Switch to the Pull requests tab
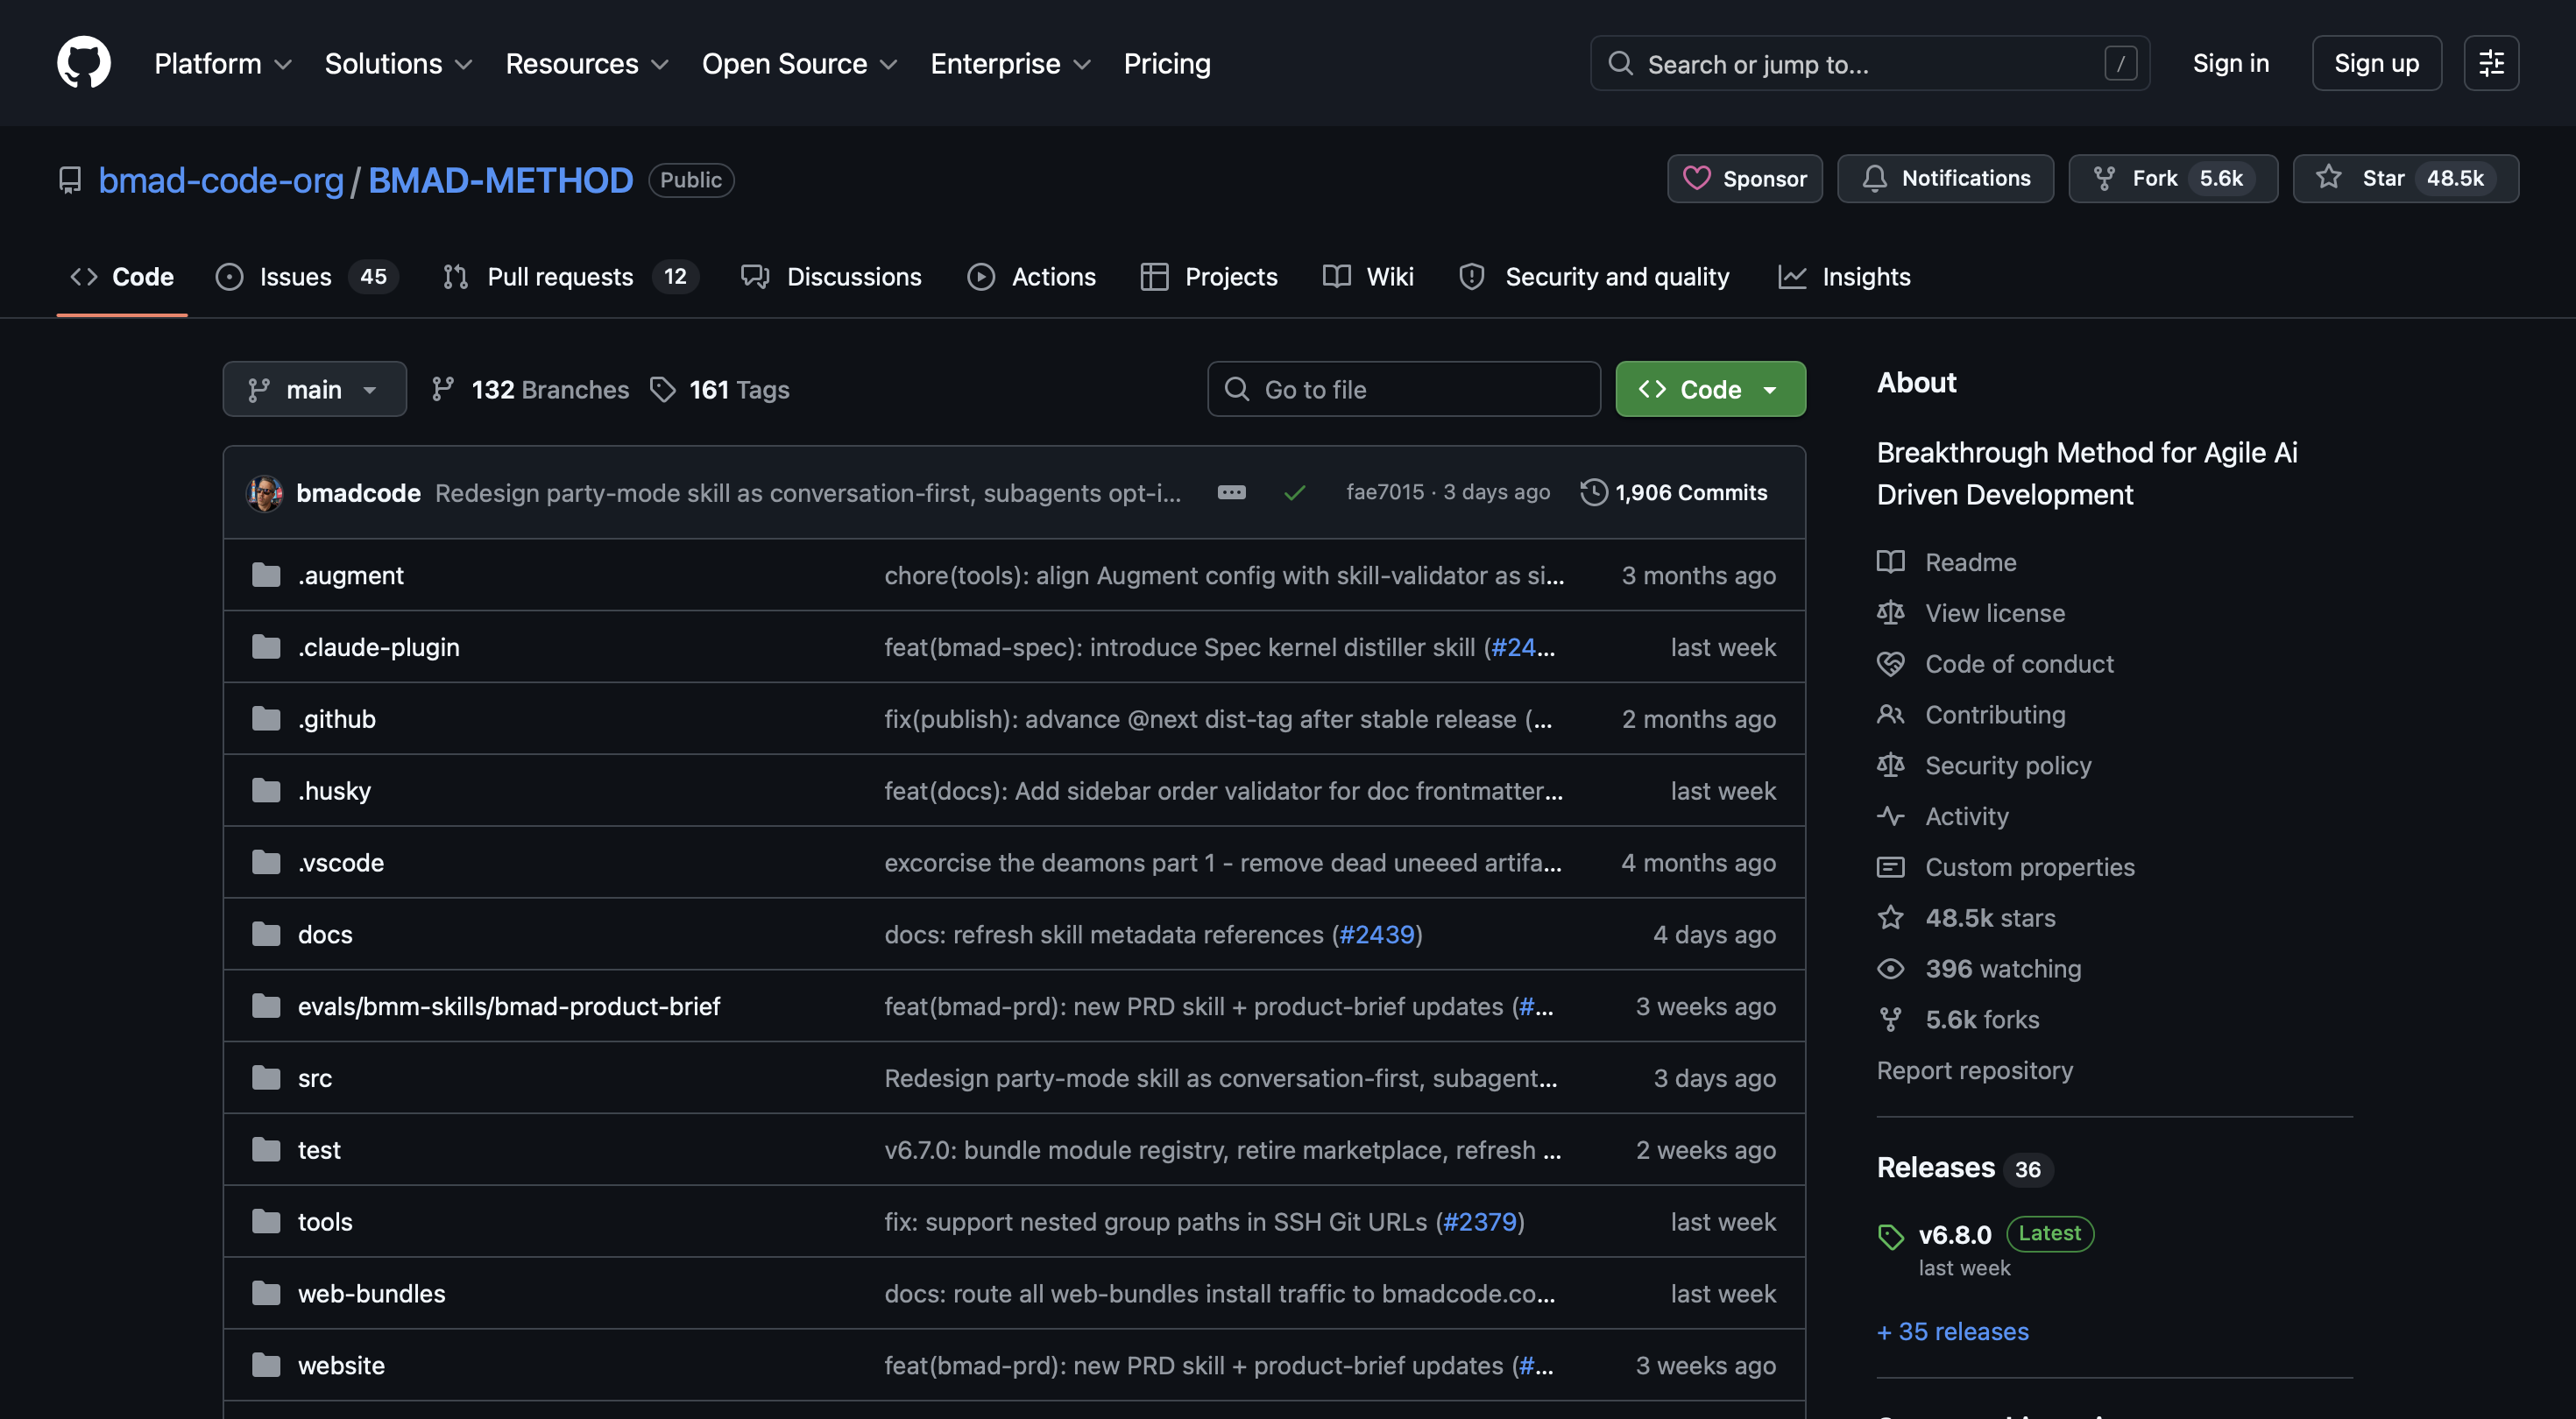Screen dimensions: 2576x1419 pos(570,277)
